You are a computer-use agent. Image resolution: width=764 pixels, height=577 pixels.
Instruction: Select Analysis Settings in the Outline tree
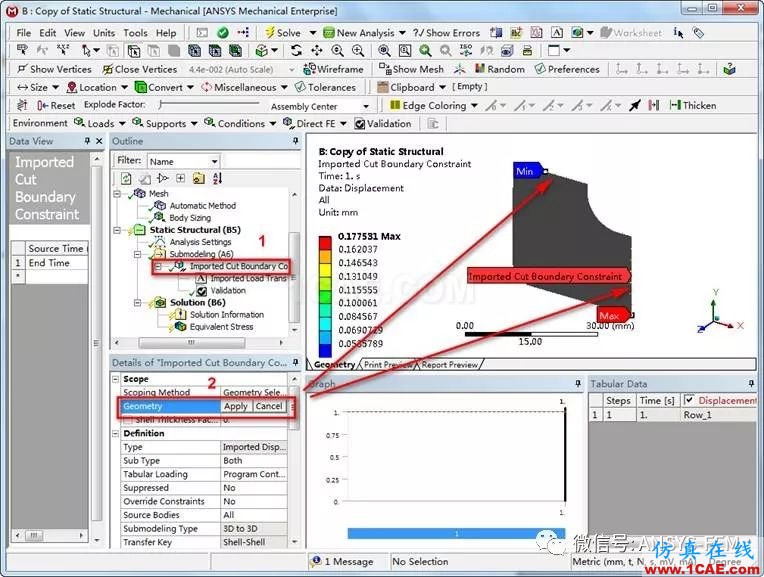click(200, 242)
